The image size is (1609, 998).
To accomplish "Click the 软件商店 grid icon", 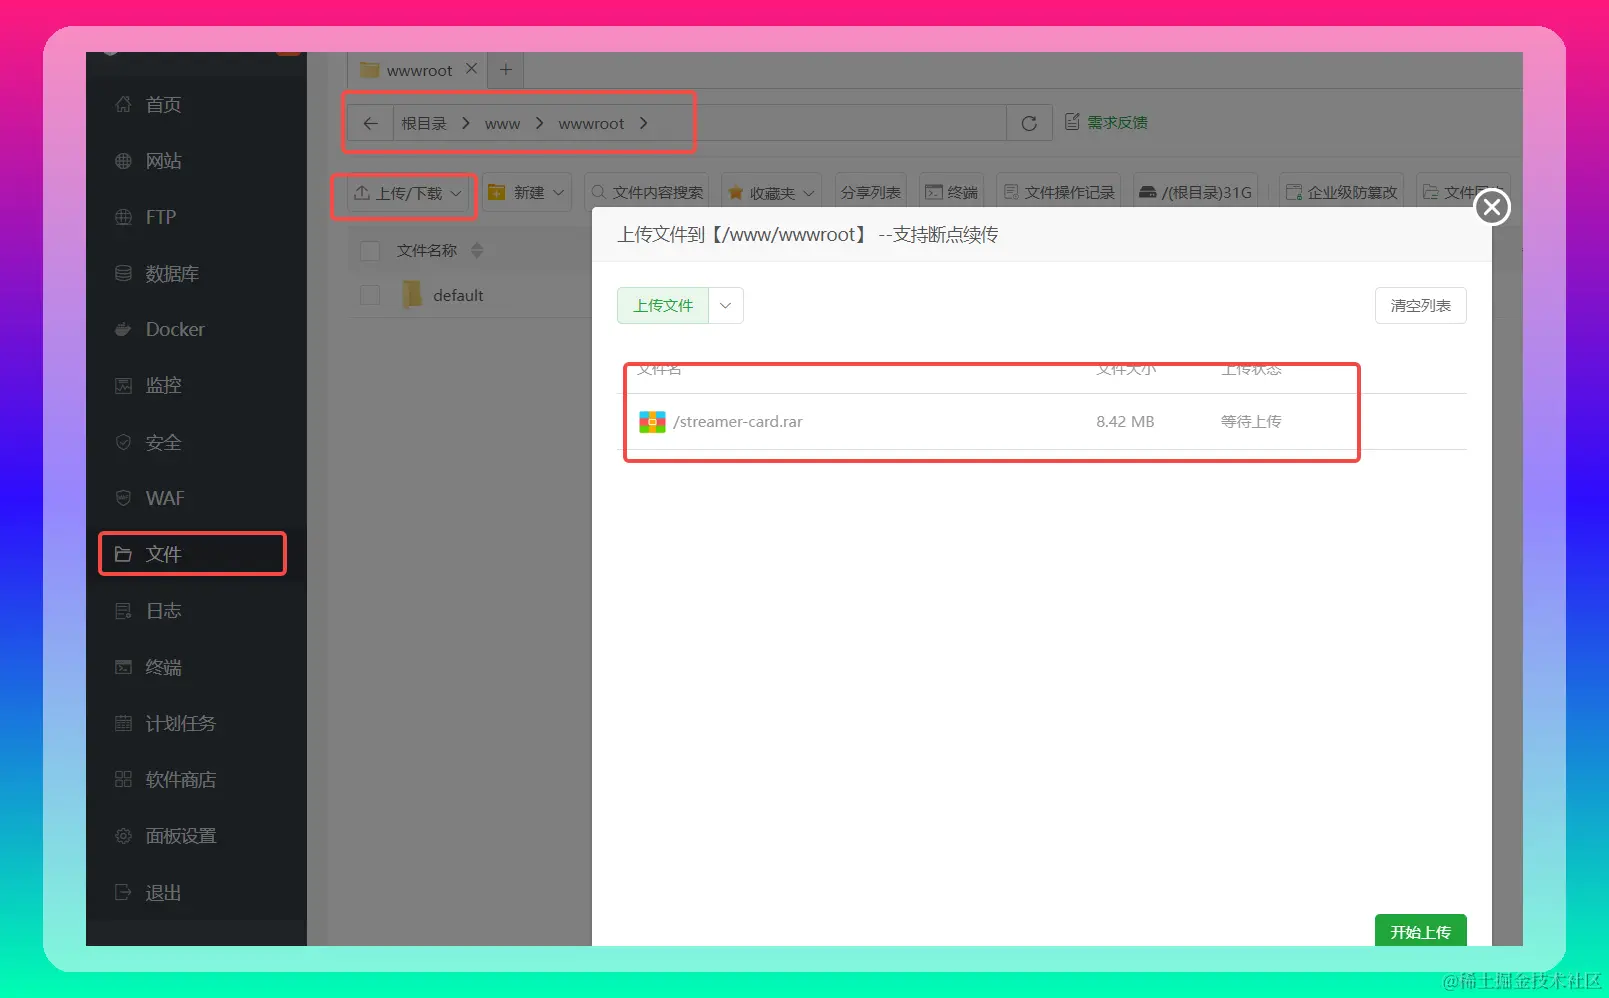I will 123,779.
